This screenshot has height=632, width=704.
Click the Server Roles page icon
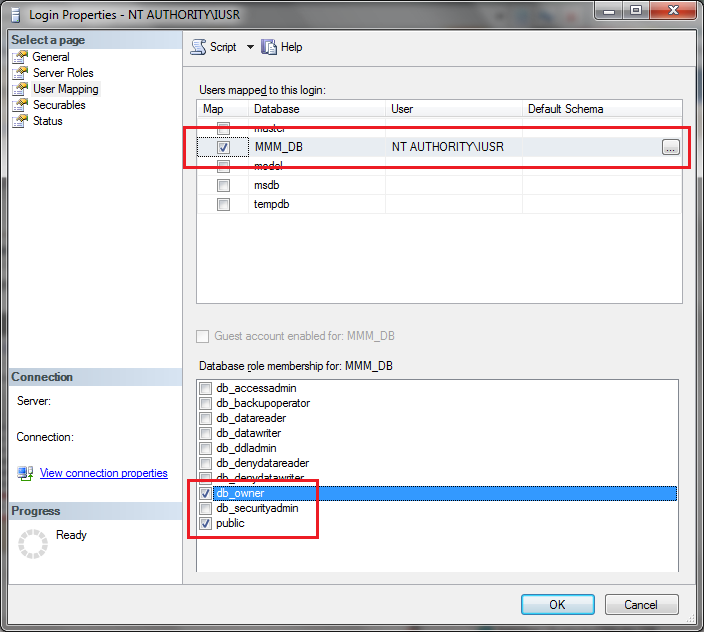tap(20, 73)
